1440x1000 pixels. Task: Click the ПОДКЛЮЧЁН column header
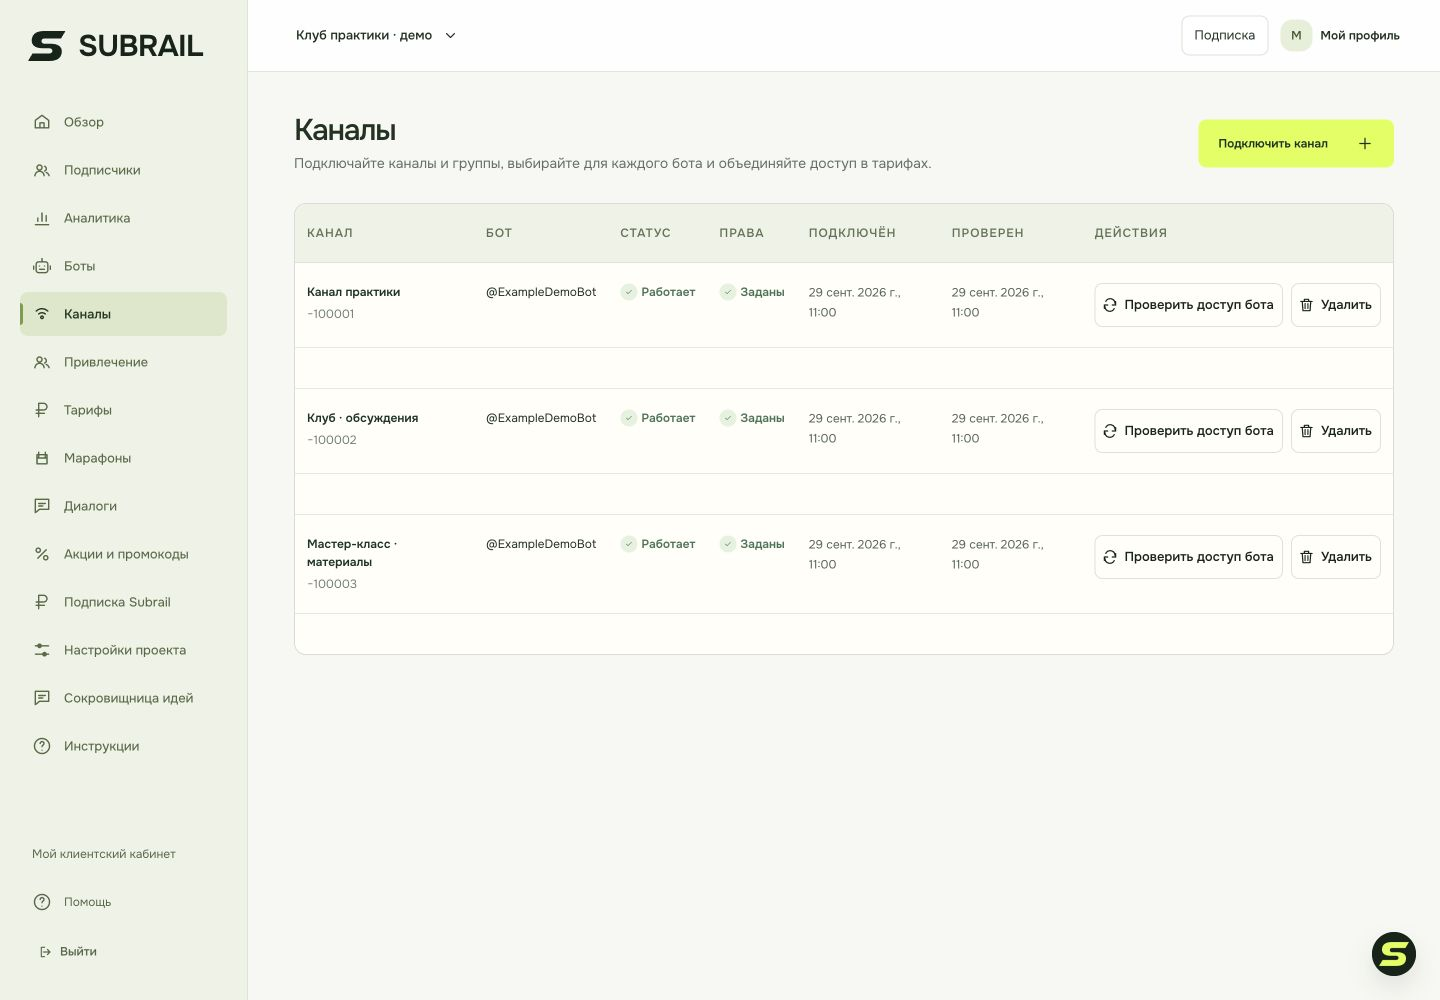click(x=852, y=233)
